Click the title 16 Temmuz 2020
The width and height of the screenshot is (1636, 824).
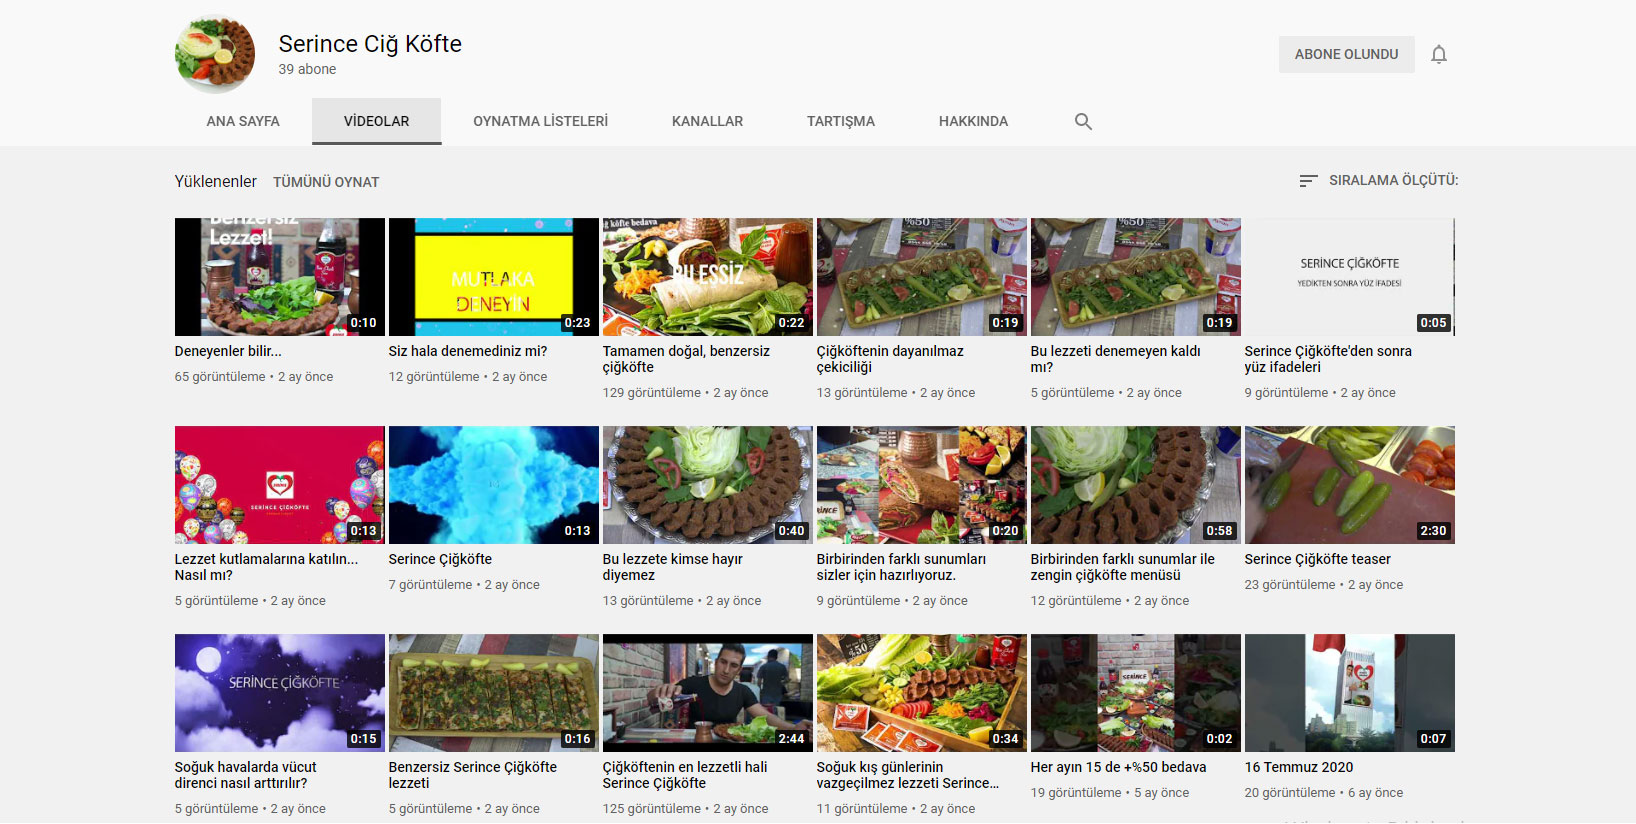1299,767
